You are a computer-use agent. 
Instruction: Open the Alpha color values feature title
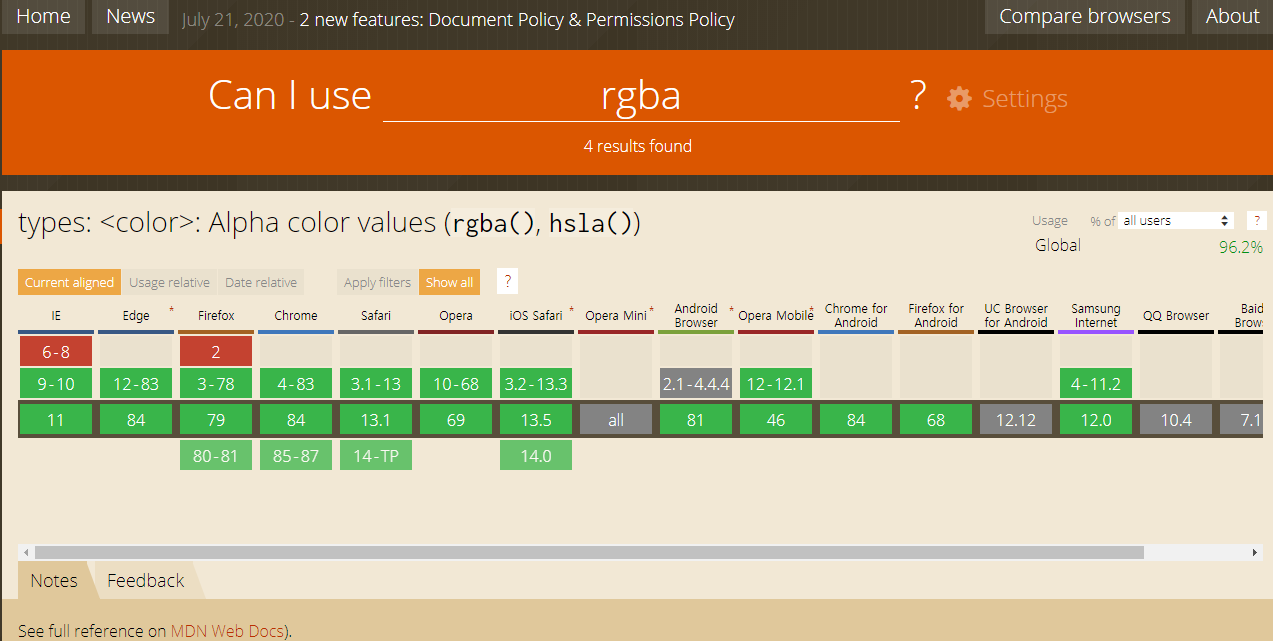click(x=329, y=222)
